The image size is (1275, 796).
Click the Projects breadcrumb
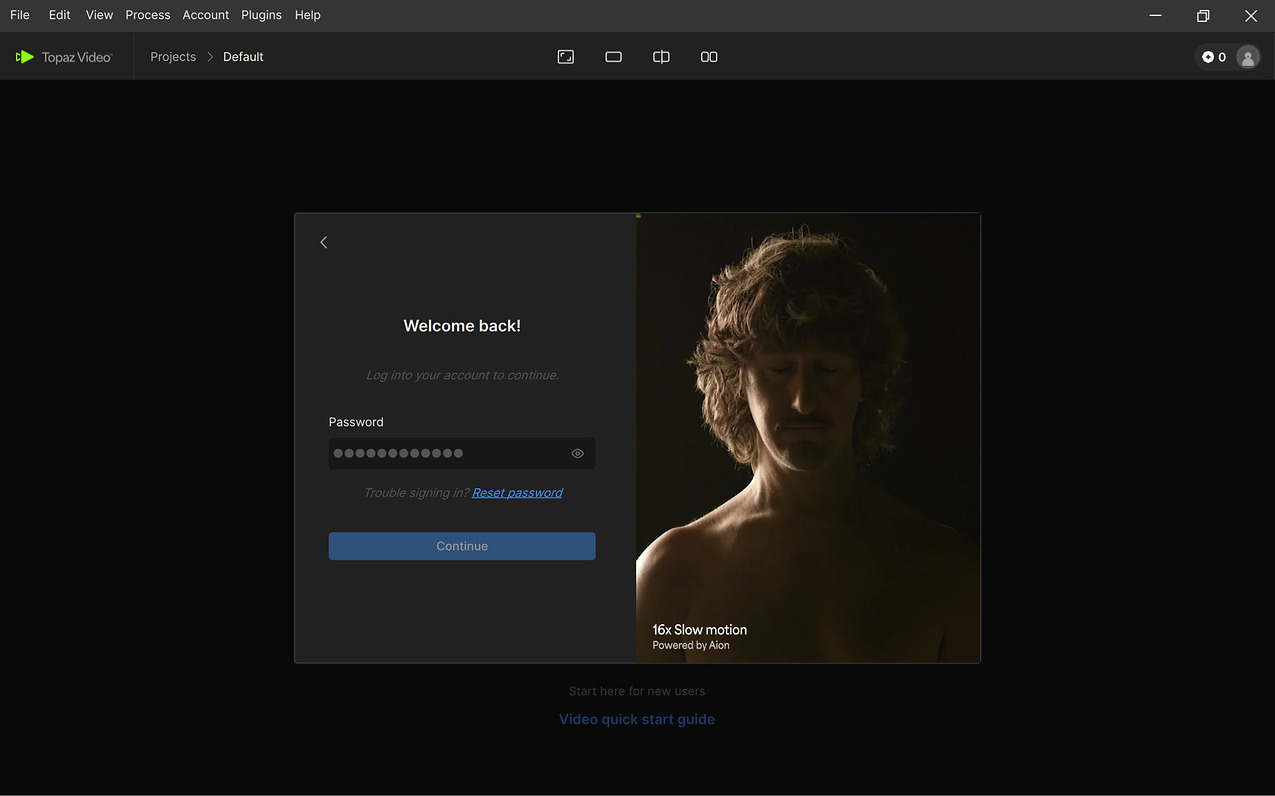pos(173,57)
